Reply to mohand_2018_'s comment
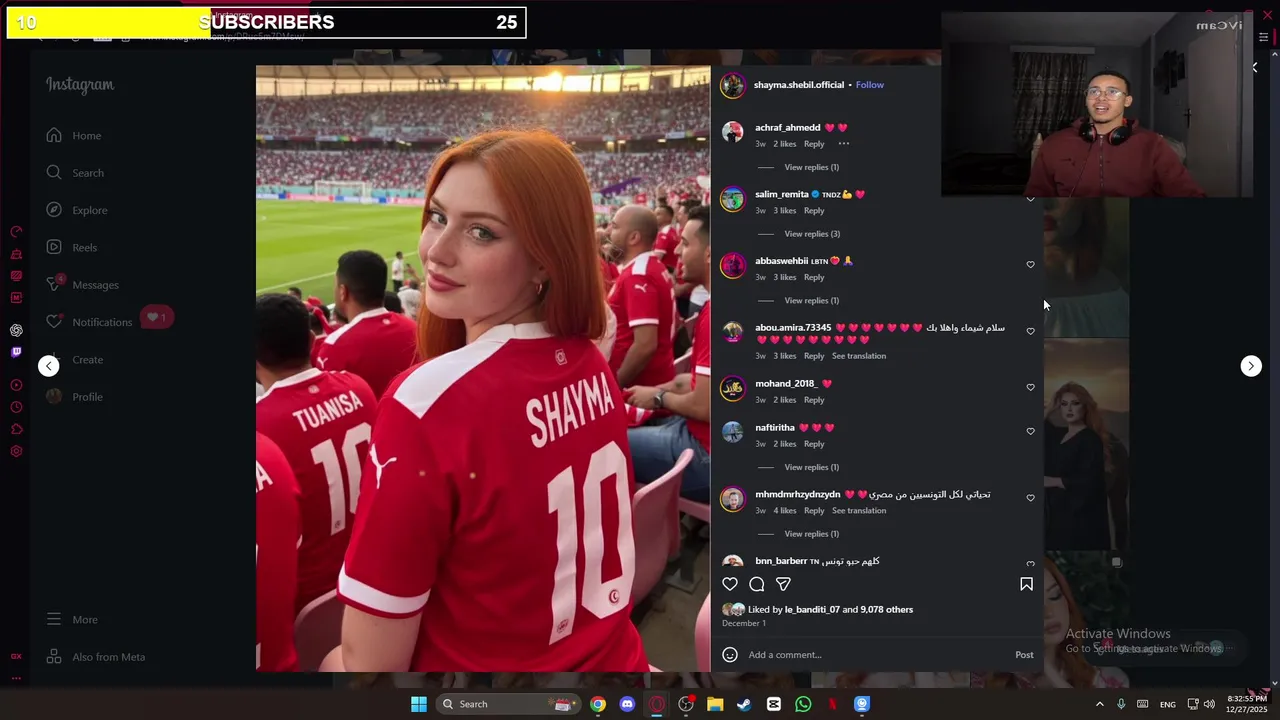 (814, 400)
